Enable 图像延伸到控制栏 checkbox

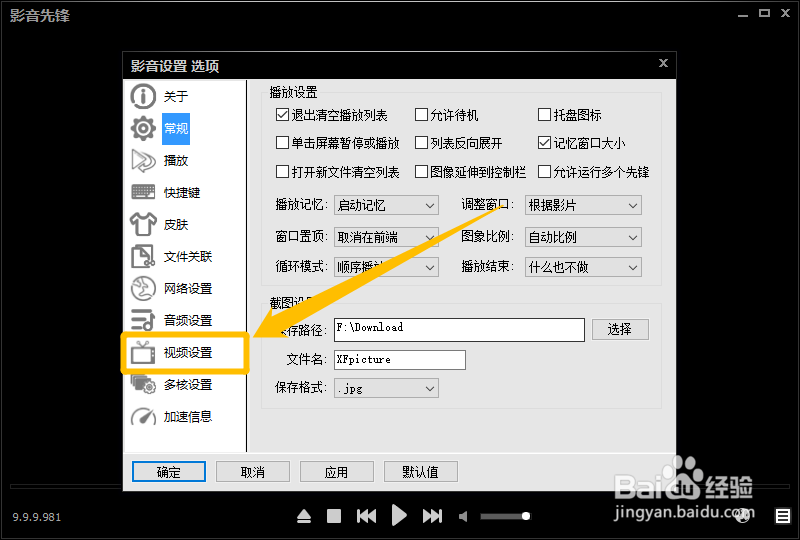pyautogui.click(x=421, y=172)
